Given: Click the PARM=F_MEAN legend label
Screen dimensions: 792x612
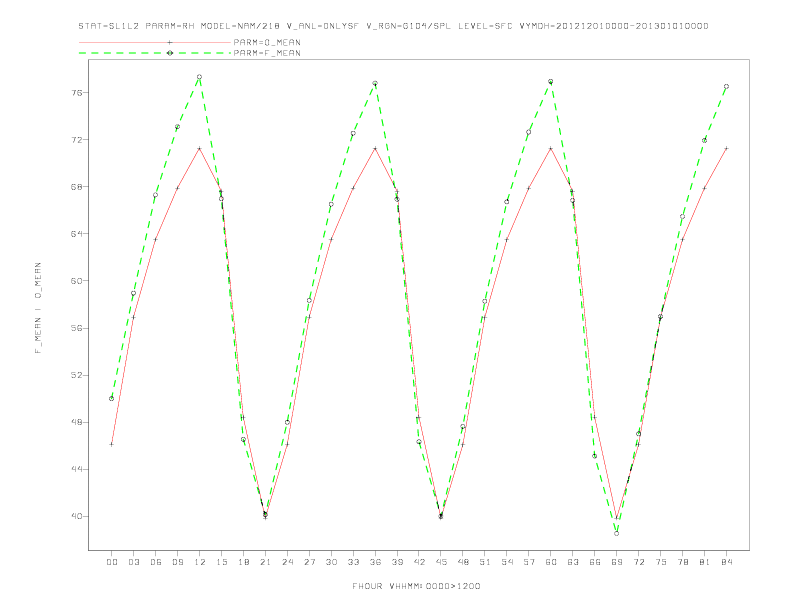Looking at the screenshot, I should click(267, 53).
